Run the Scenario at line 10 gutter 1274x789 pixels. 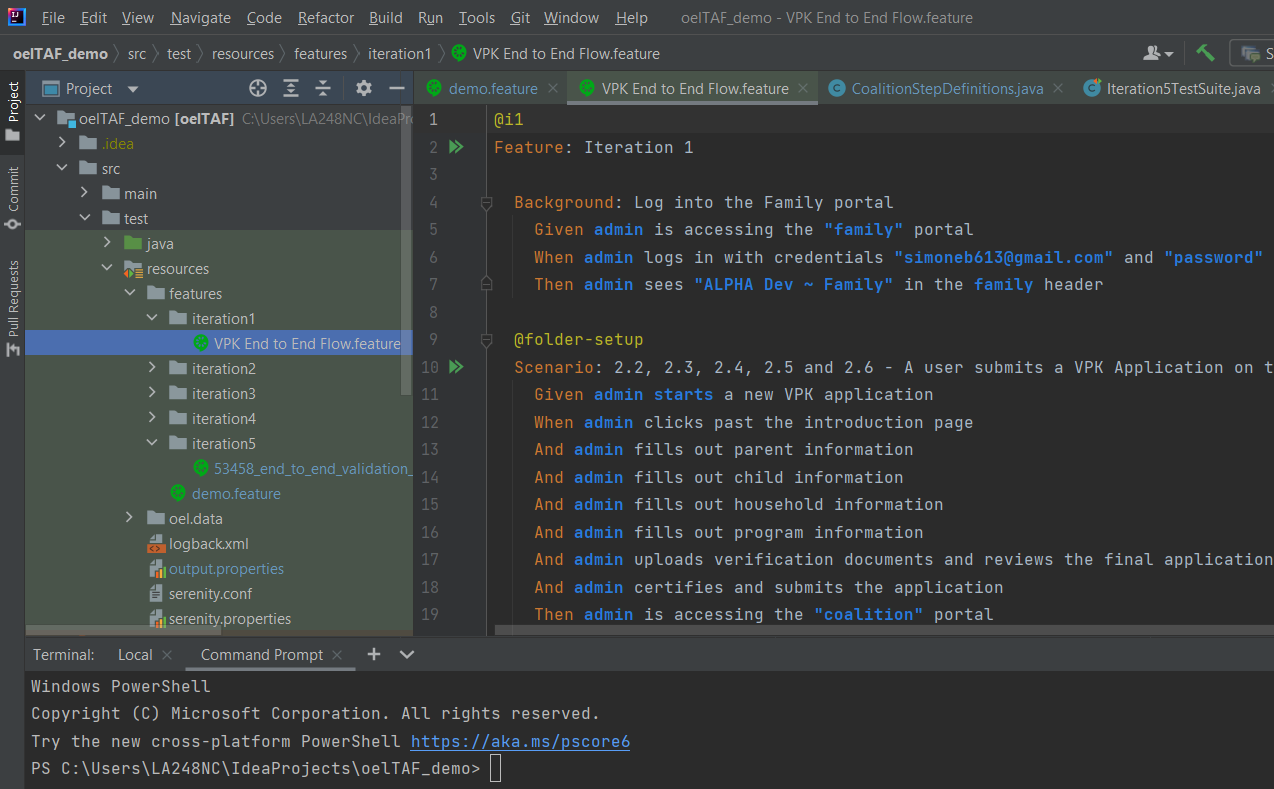click(x=457, y=367)
